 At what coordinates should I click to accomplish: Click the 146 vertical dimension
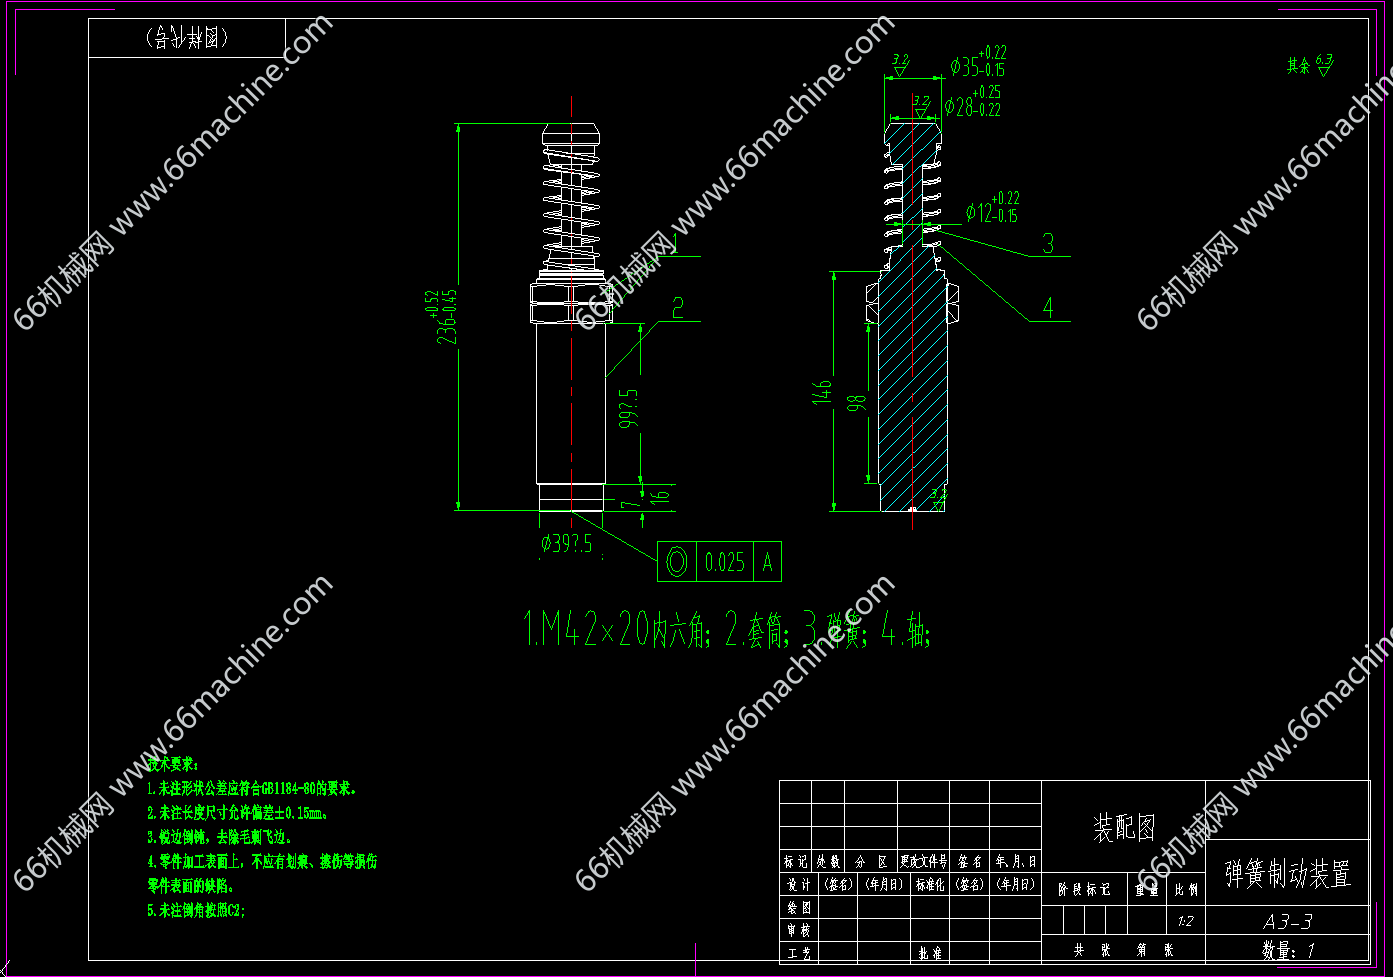pos(822,392)
